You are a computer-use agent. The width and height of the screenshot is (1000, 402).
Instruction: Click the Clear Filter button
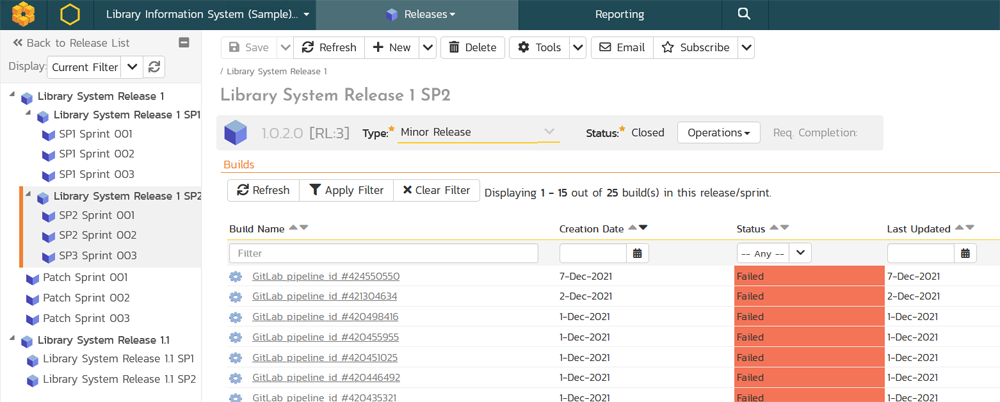coord(436,190)
